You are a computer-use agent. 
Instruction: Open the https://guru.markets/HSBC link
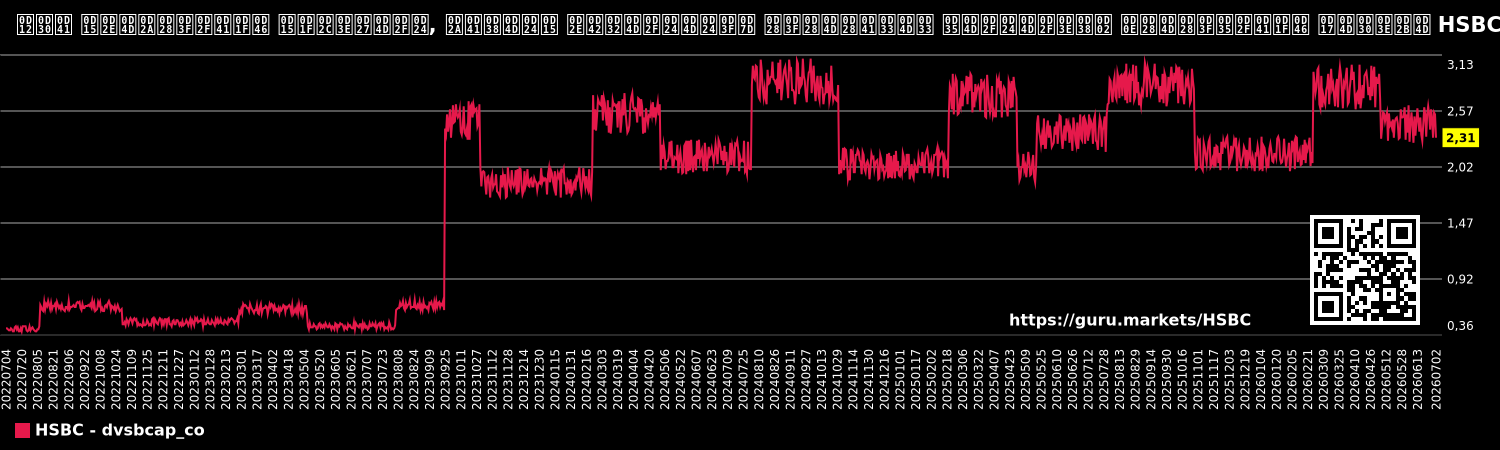[x=1130, y=320]
